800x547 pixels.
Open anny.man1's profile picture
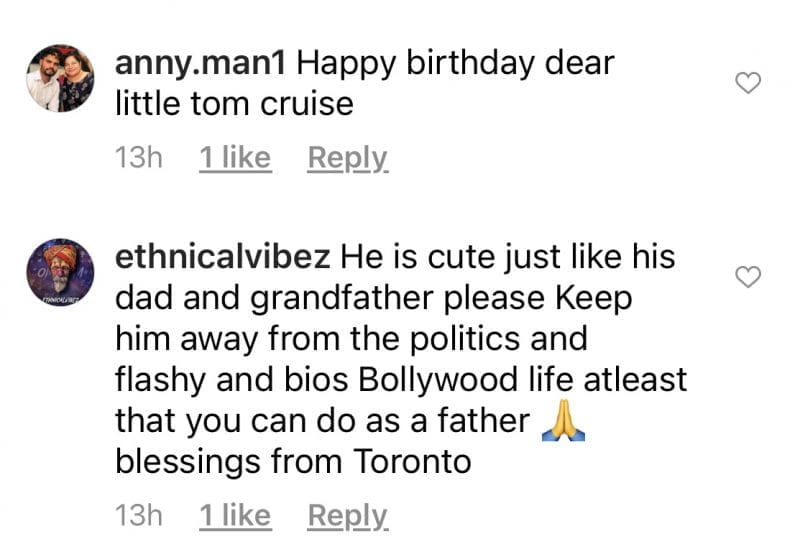60,78
